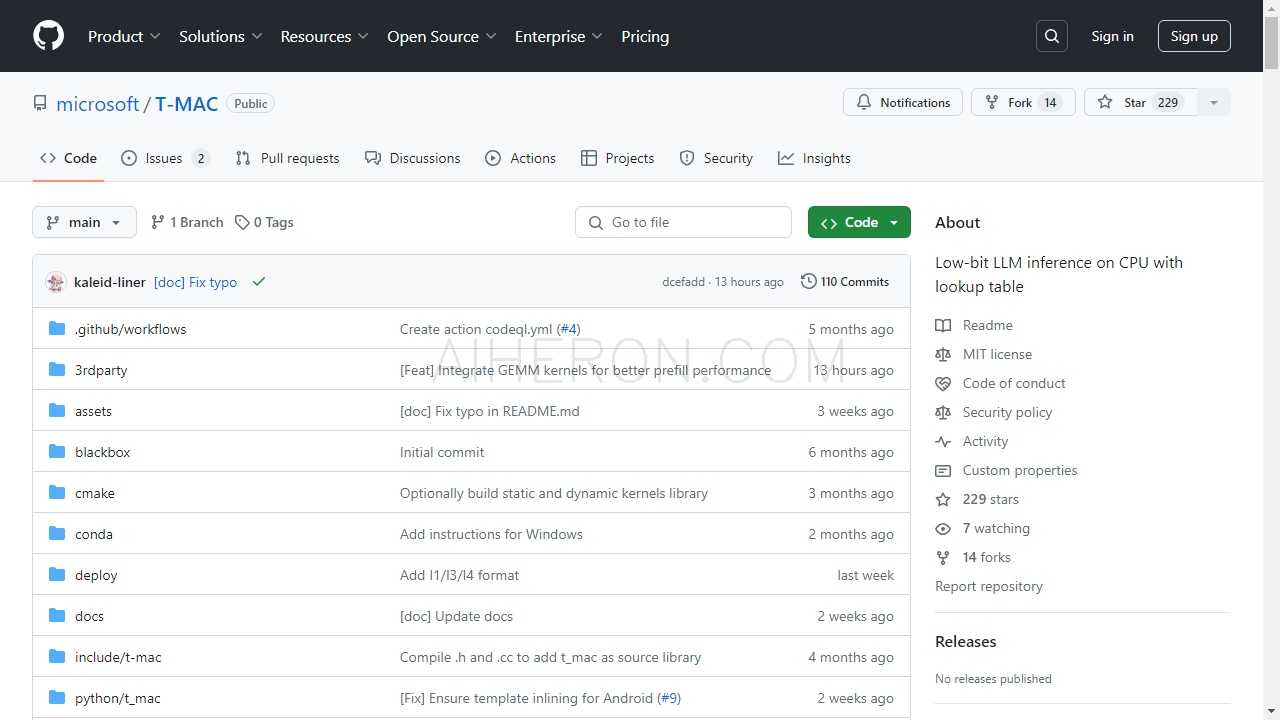Click the python/t_mac folder icon

[57, 698]
